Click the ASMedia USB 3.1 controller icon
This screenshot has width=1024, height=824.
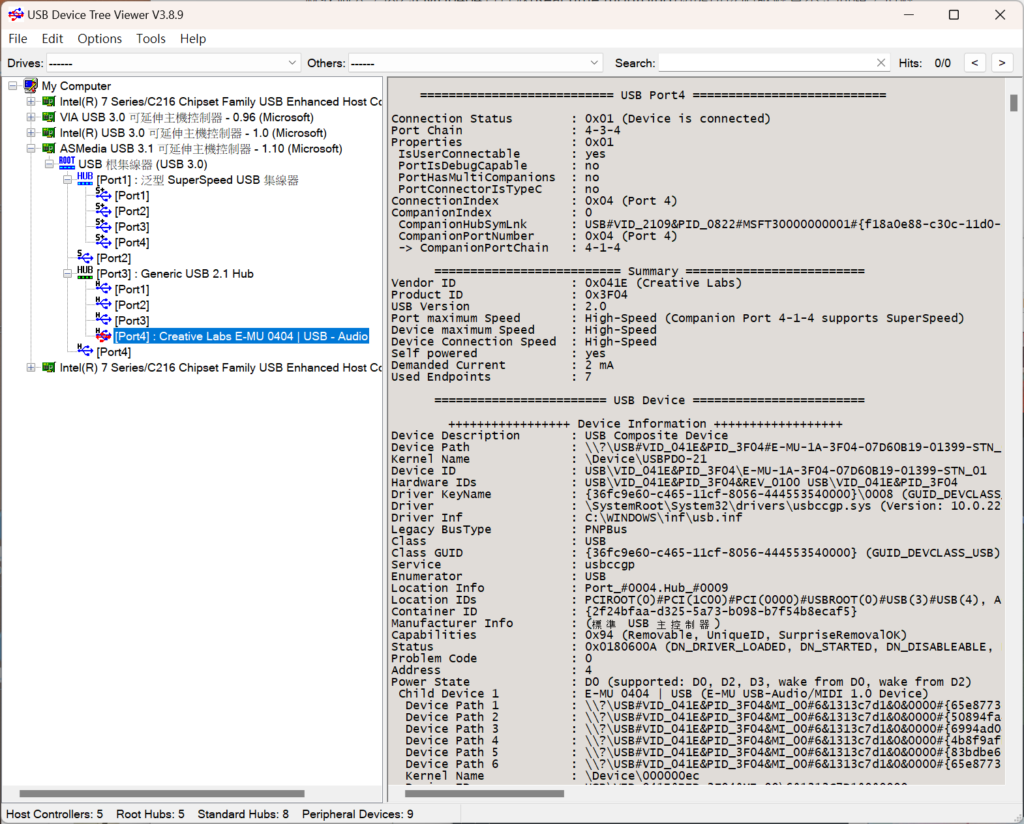point(48,148)
